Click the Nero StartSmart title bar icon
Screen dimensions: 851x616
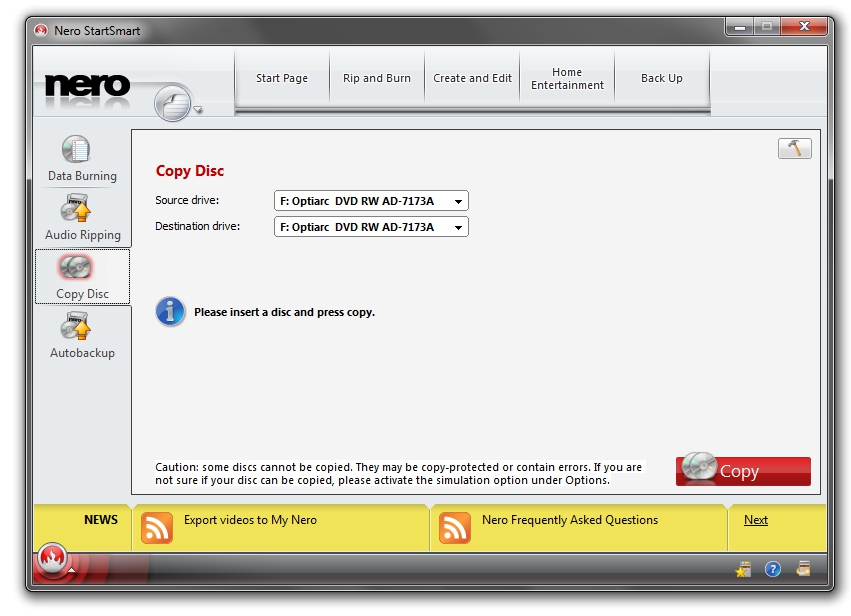[x=41, y=30]
